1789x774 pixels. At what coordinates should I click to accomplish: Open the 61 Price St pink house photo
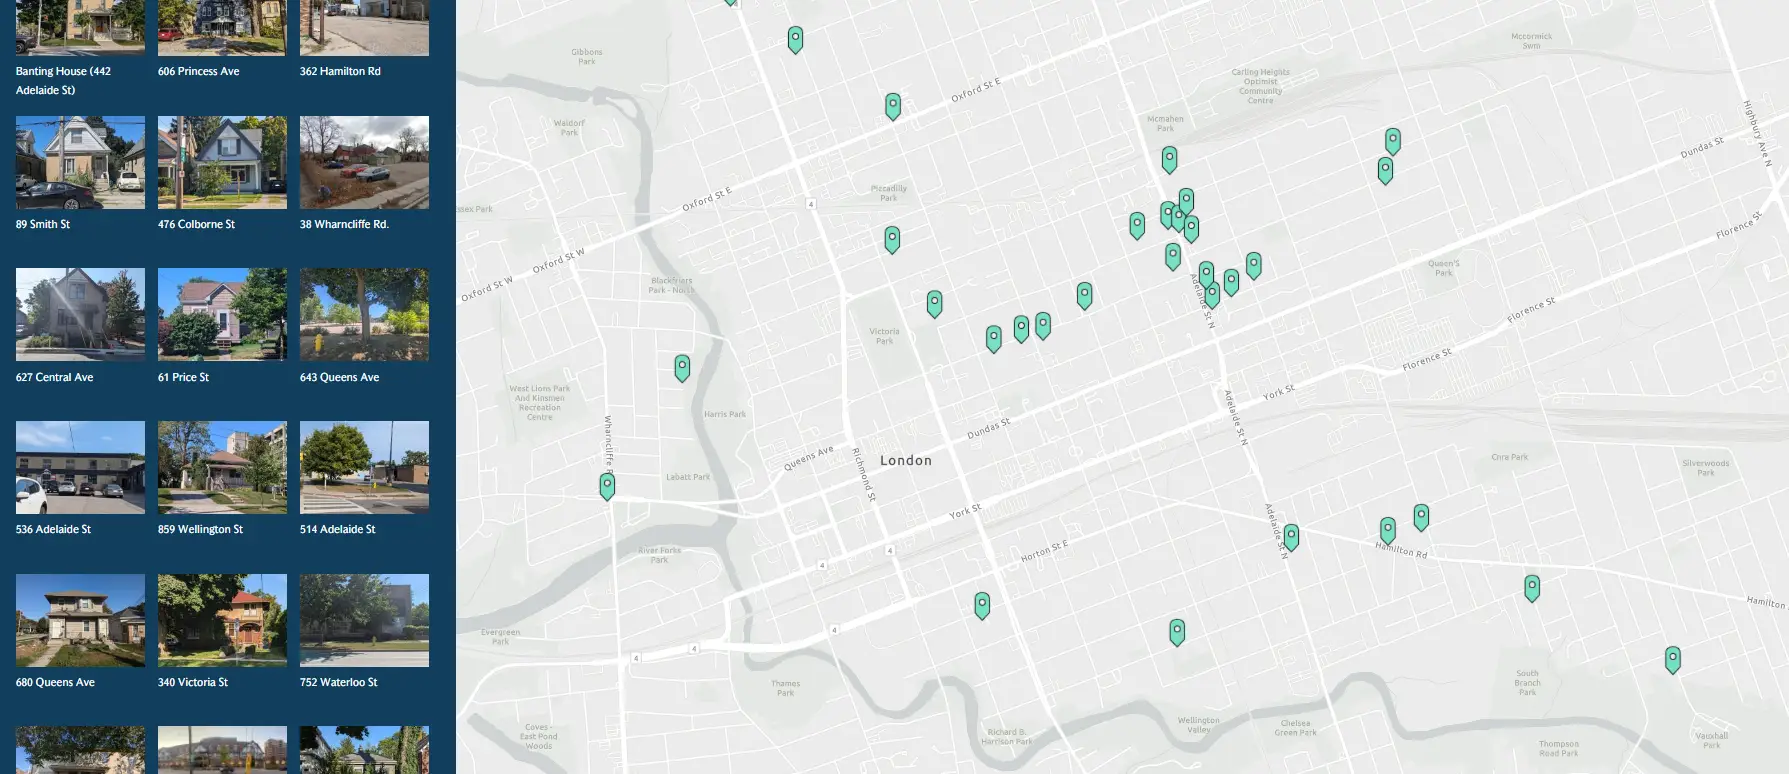(x=222, y=314)
